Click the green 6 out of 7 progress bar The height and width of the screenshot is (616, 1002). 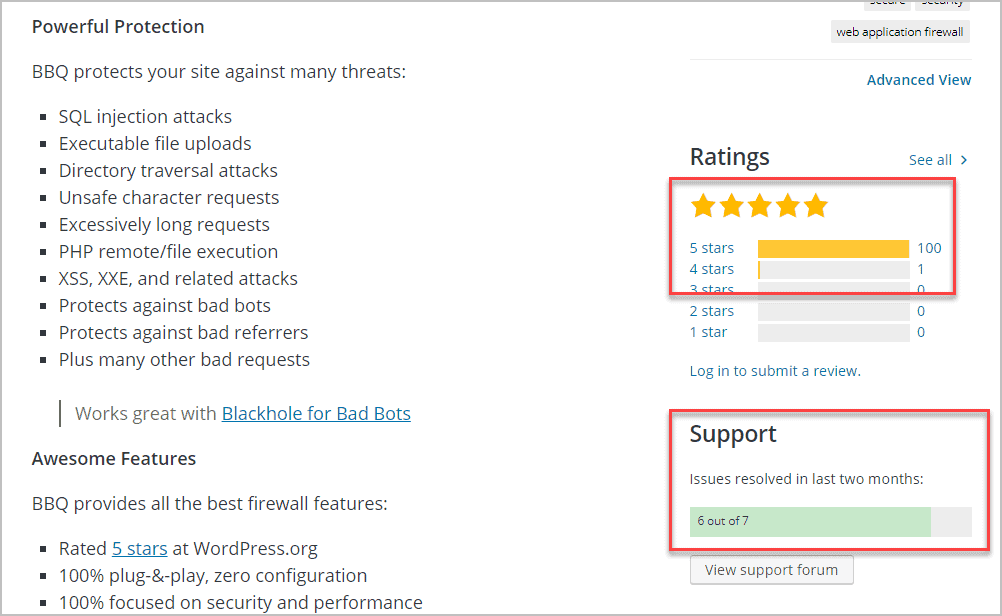[810, 520]
